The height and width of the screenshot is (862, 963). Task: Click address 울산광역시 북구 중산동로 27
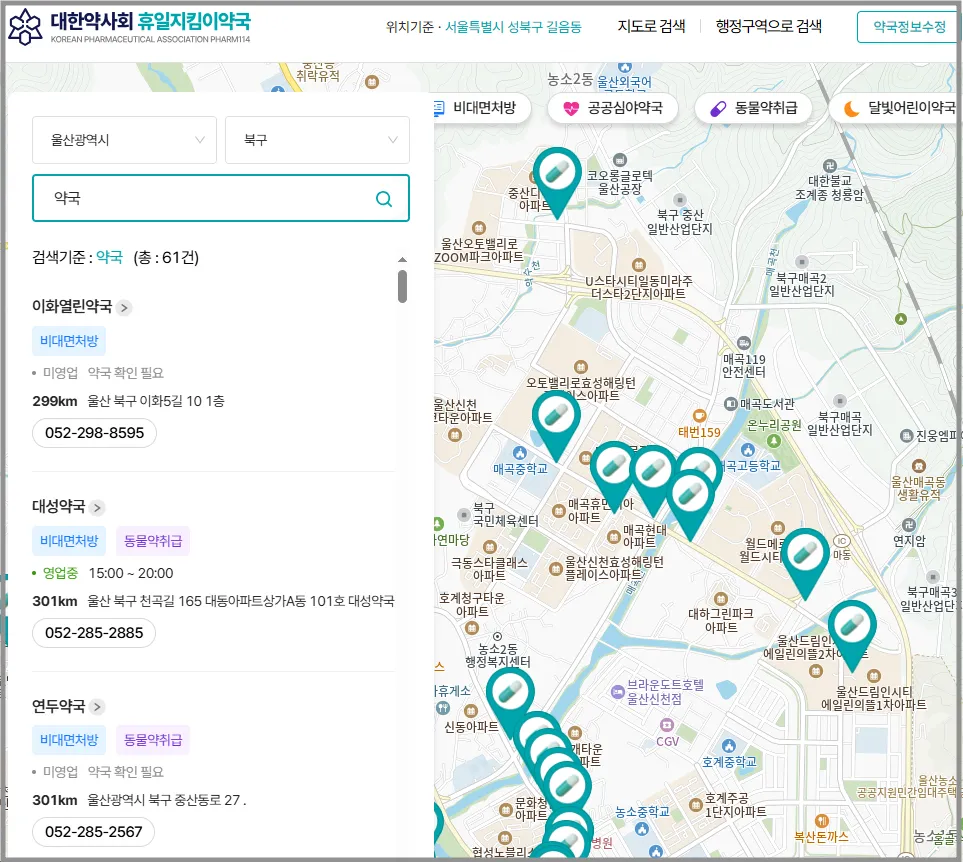pyautogui.click(x=166, y=800)
